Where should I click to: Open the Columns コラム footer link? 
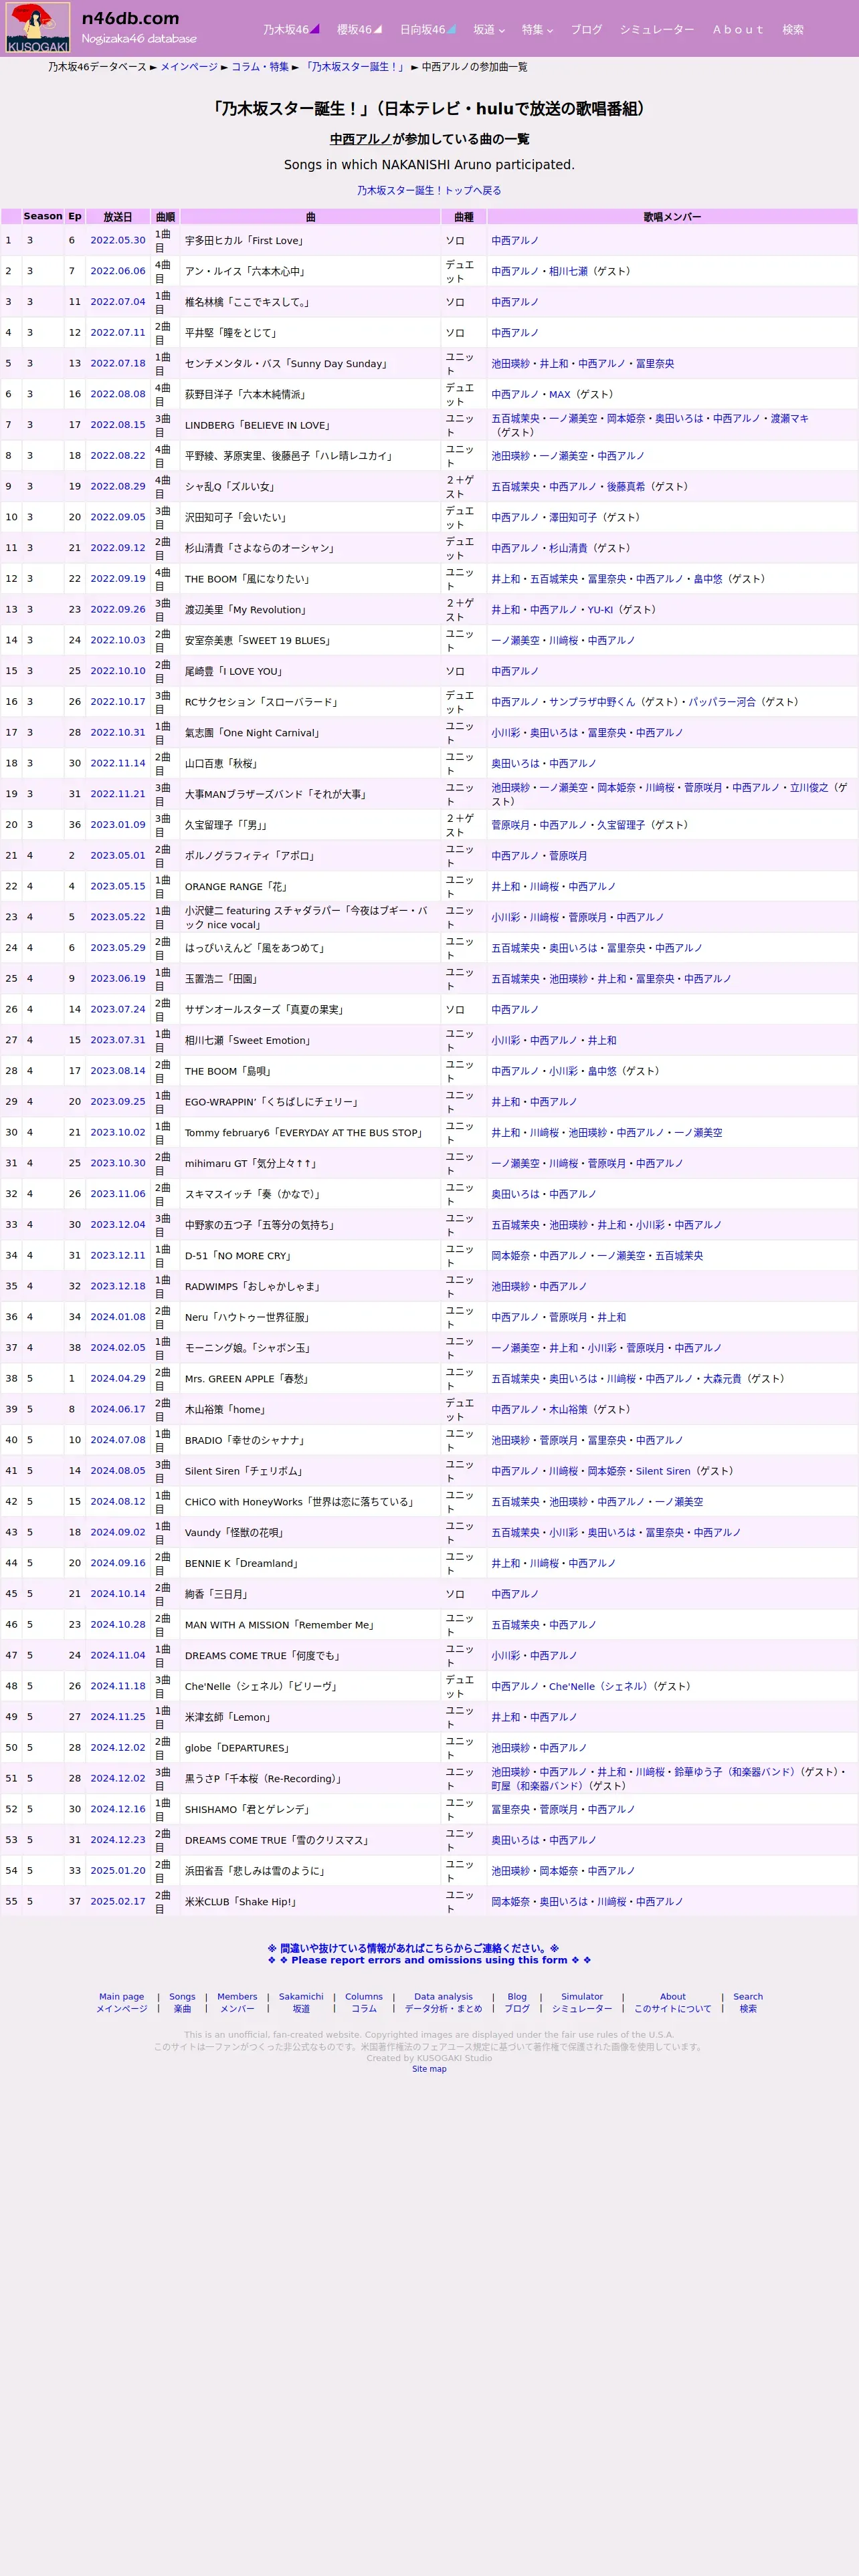click(x=364, y=2003)
